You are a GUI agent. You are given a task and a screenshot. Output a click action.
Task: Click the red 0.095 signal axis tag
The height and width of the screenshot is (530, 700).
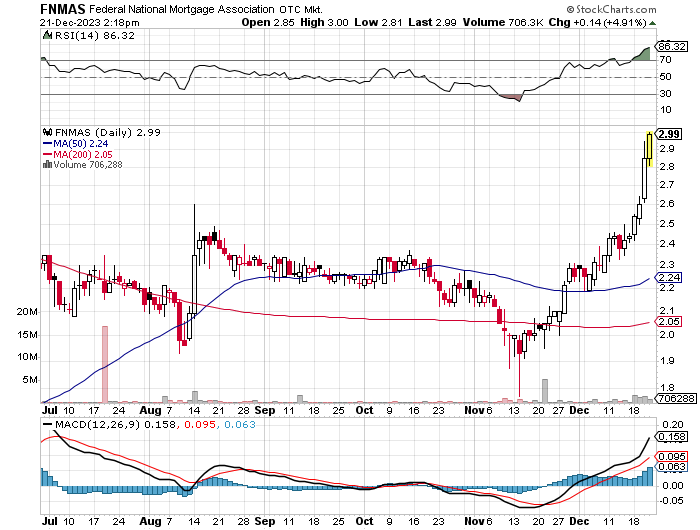coord(671,456)
